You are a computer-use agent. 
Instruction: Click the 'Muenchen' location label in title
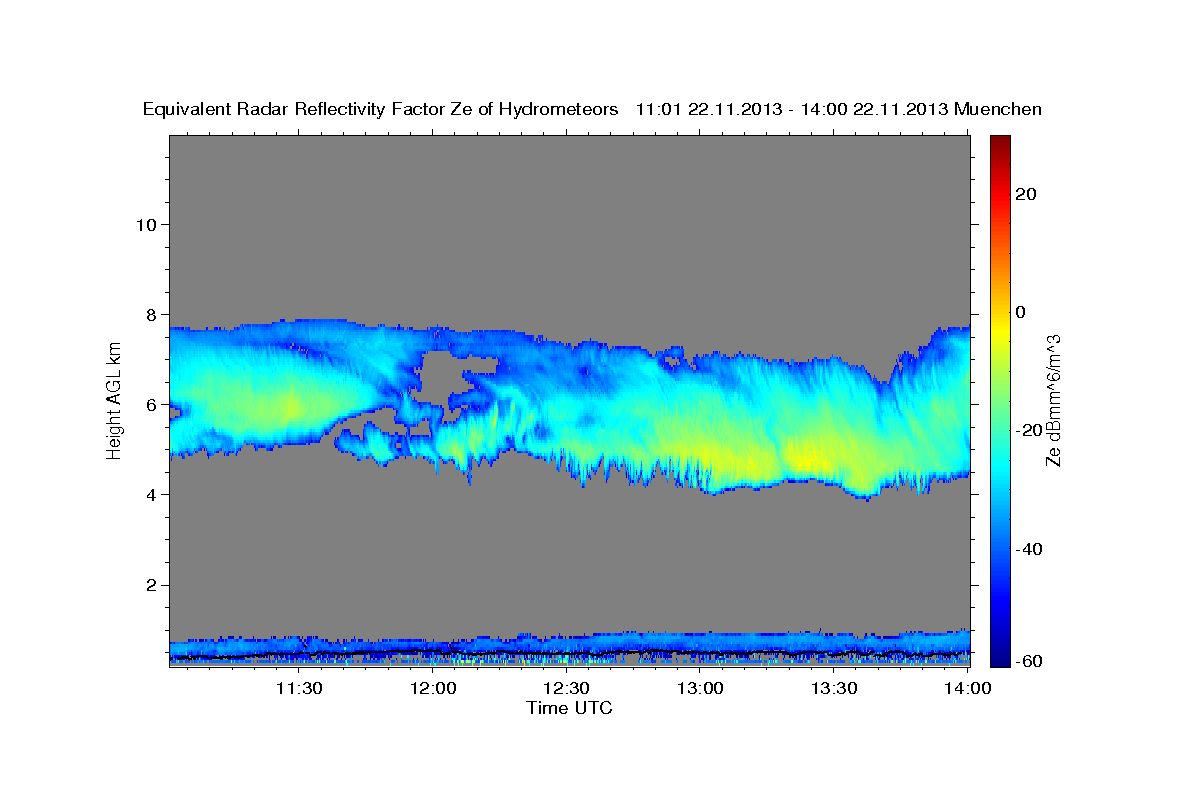click(x=998, y=110)
